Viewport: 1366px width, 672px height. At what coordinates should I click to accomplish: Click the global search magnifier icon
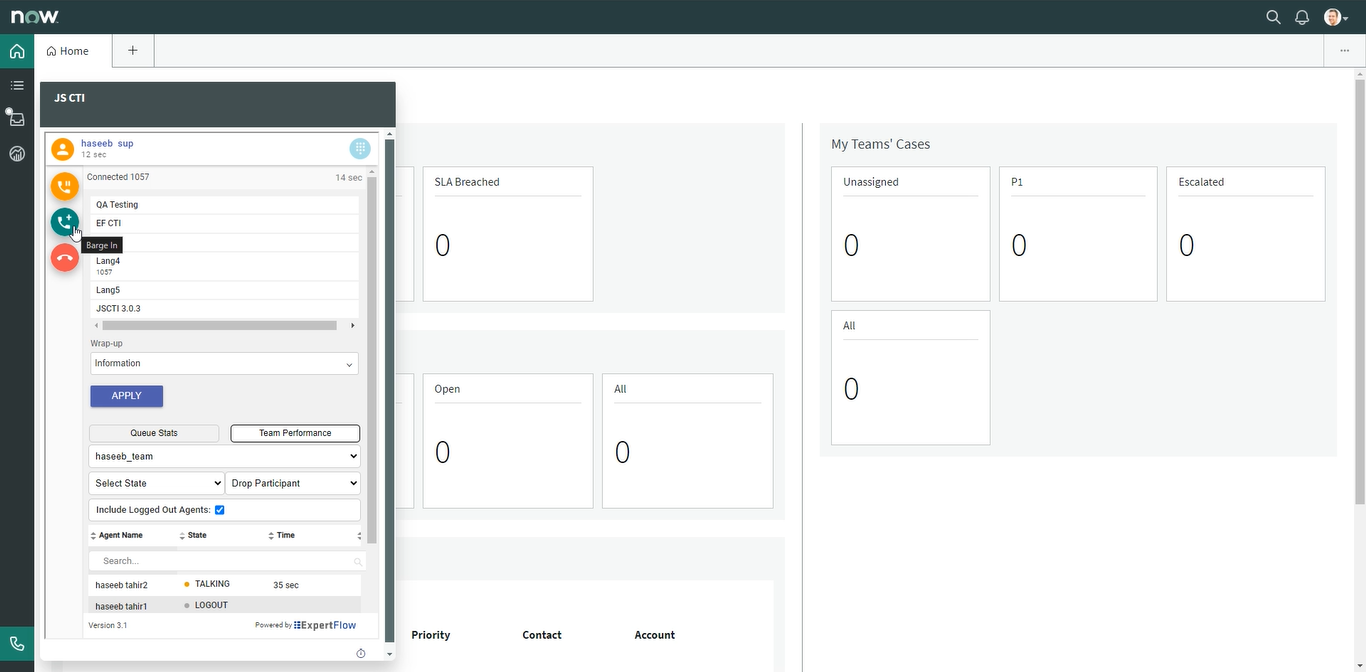coord(1273,17)
